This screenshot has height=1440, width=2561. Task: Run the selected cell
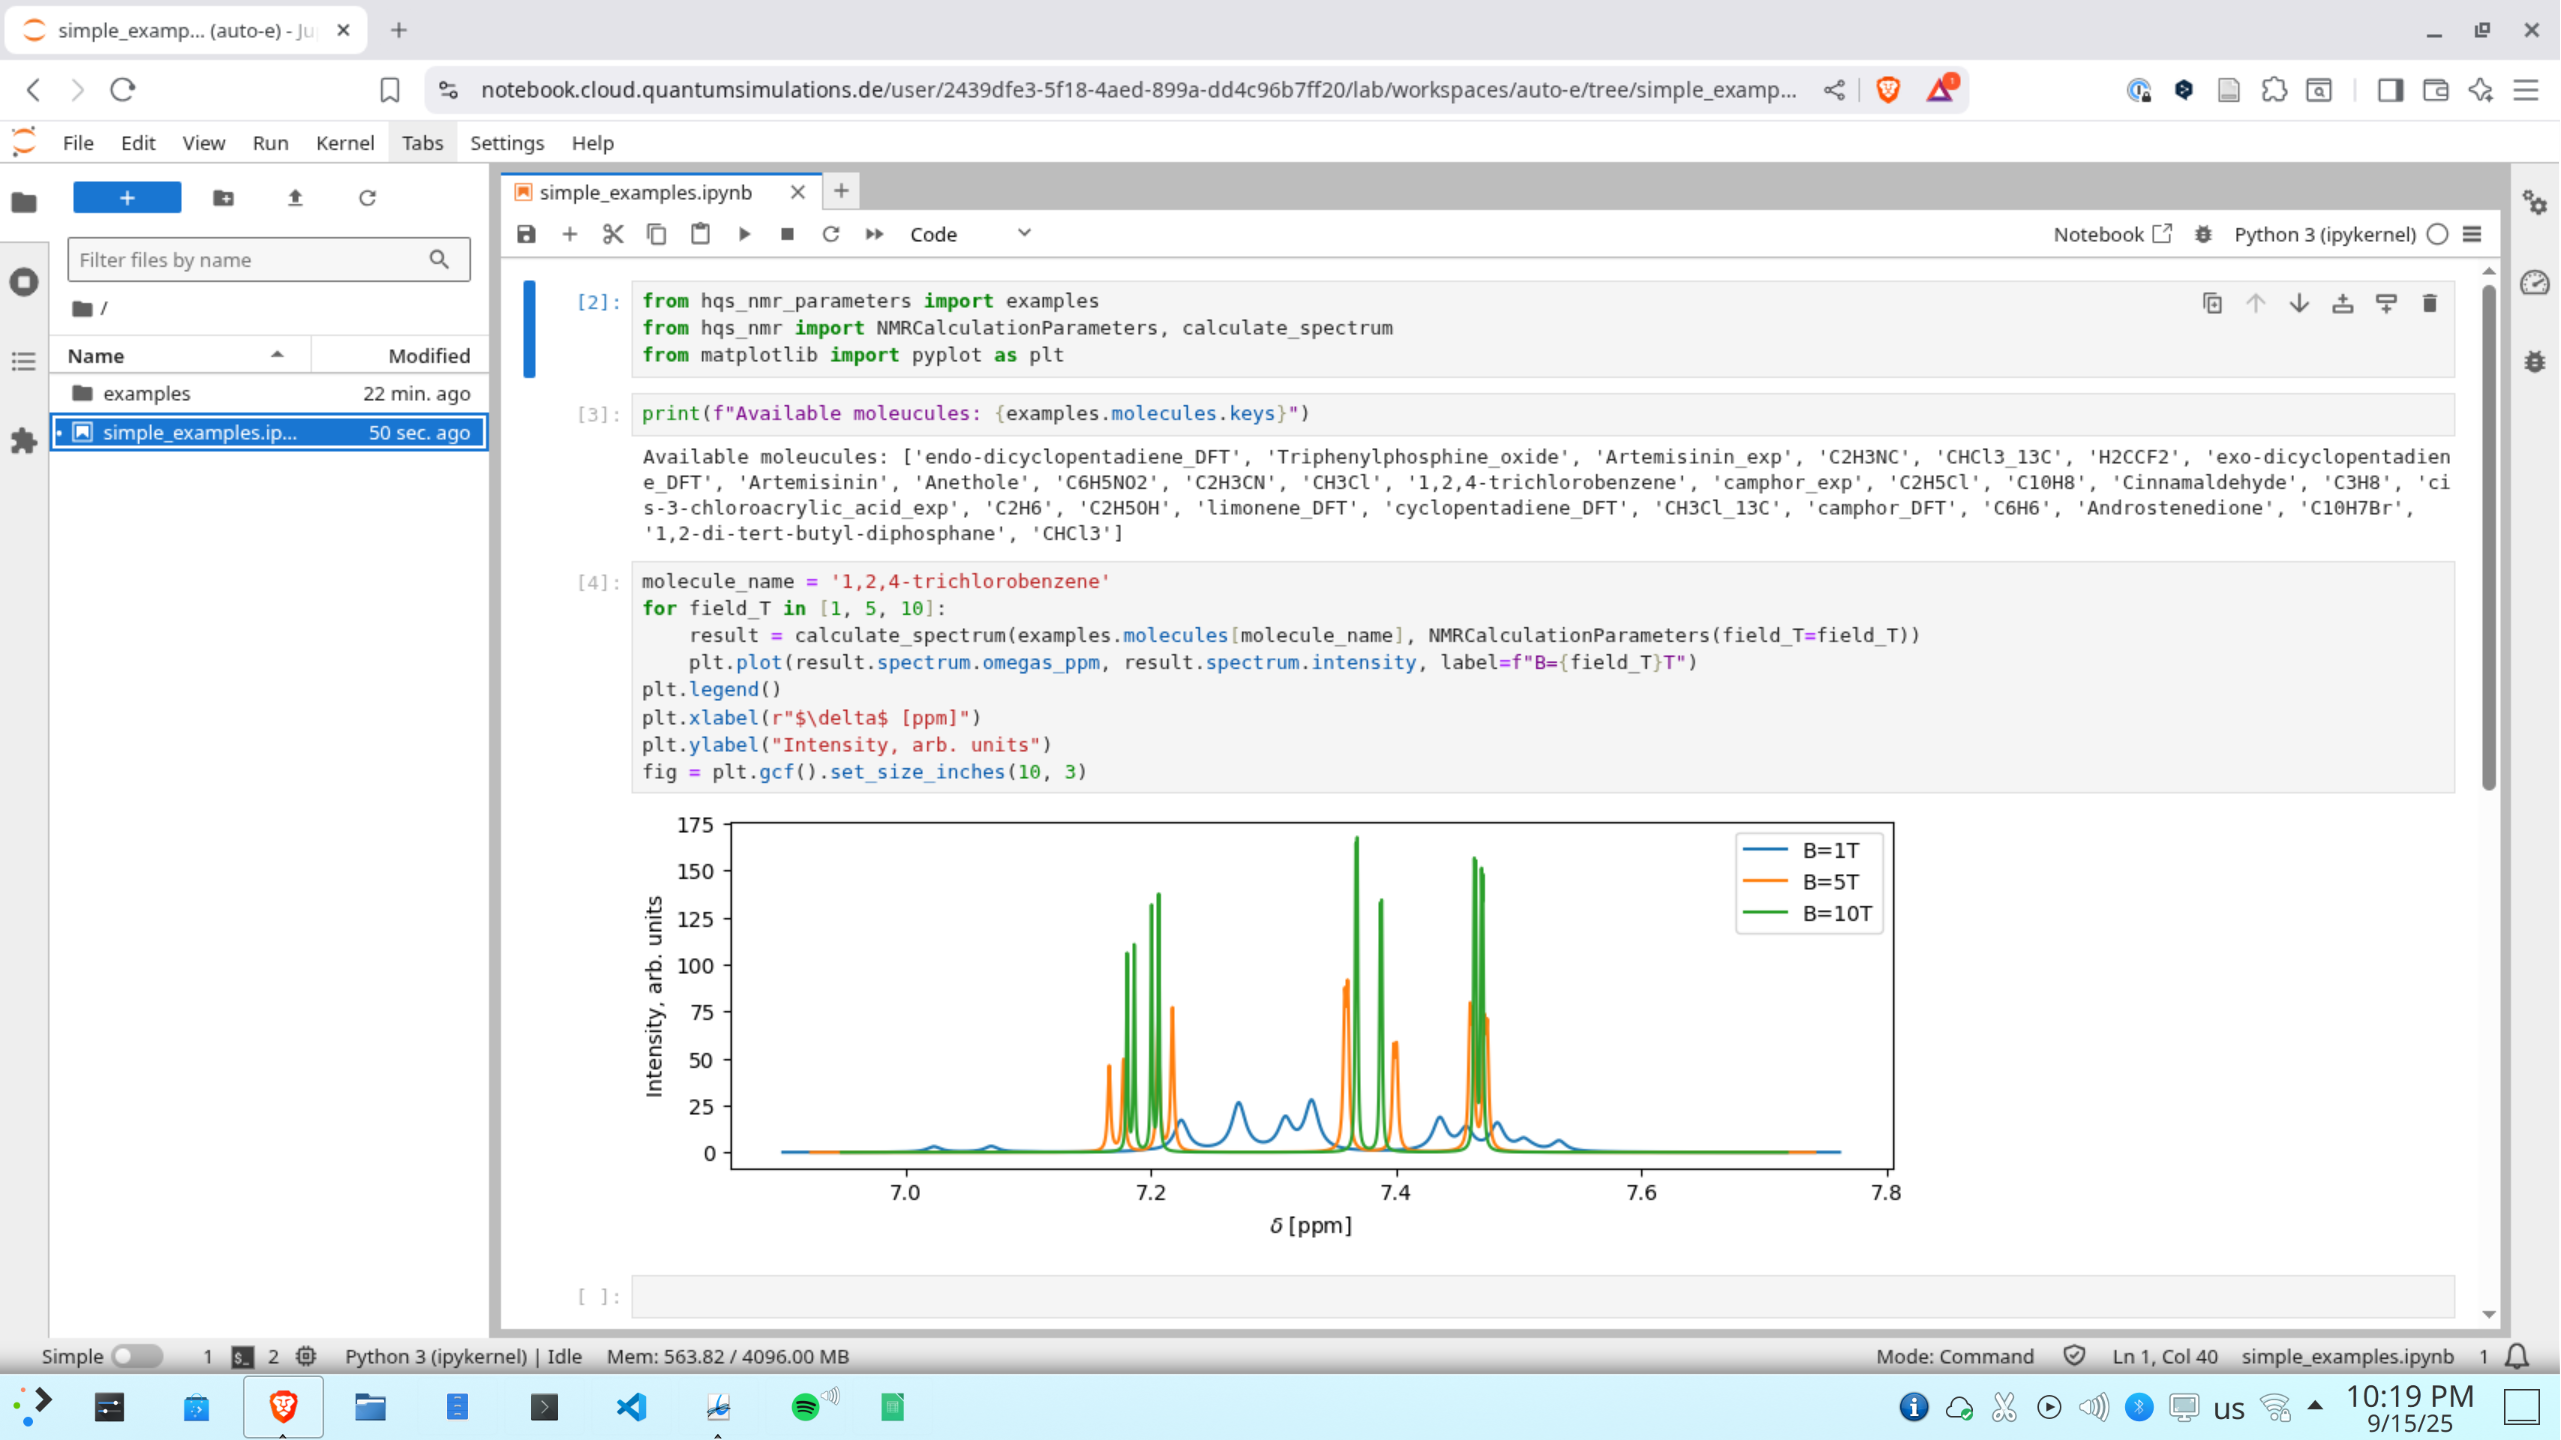pos(744,234)
